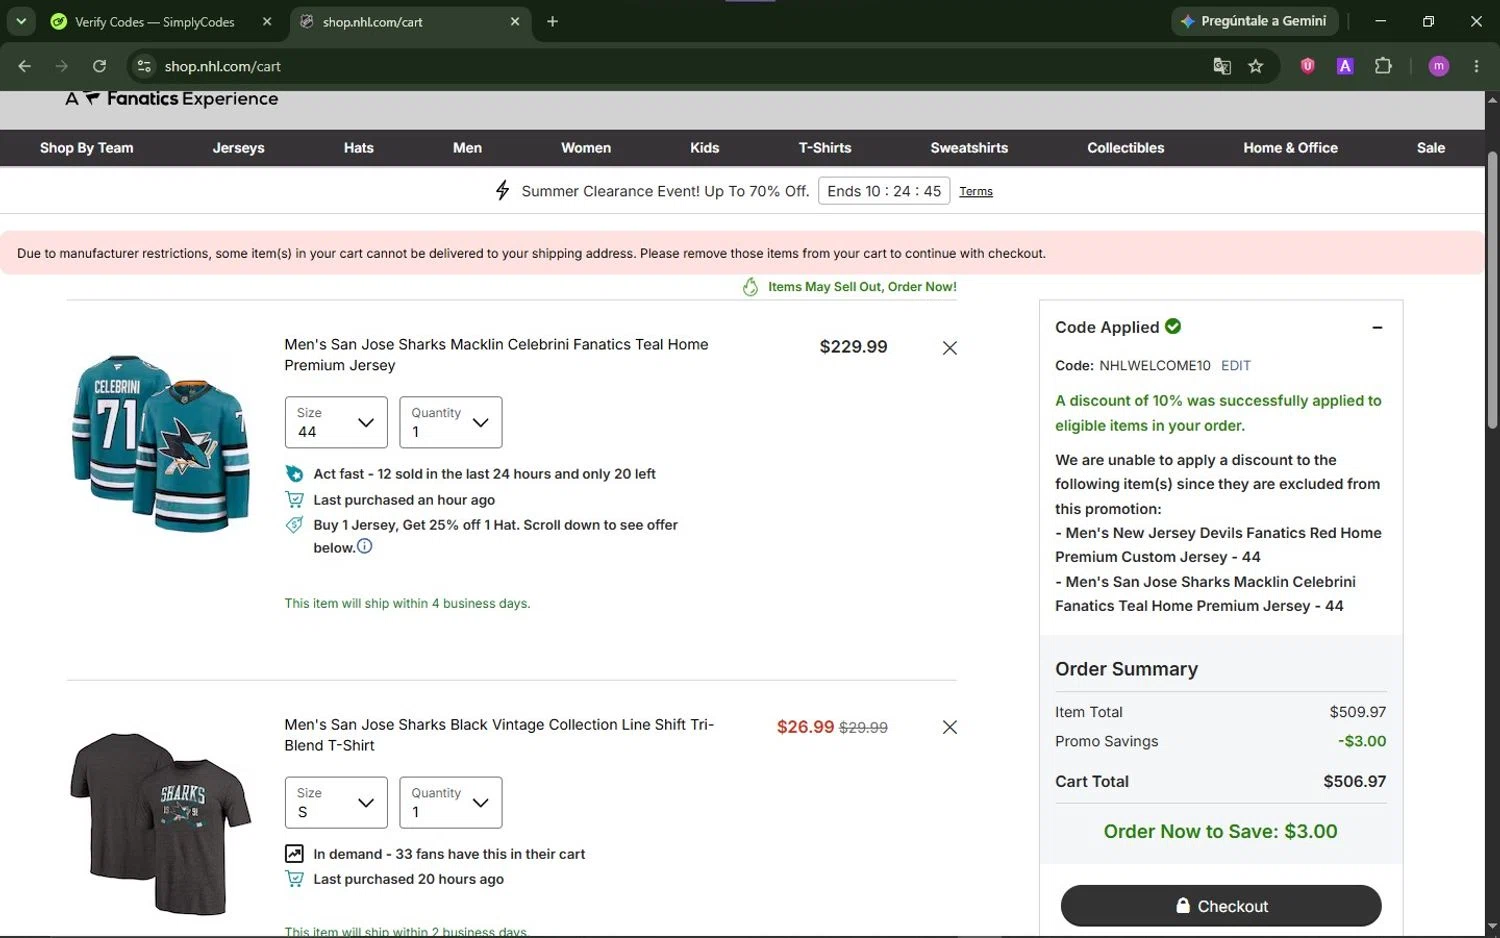
Task: Click the Sharks T-Shirt product thumbnail
Action: [x=160, y=823]
